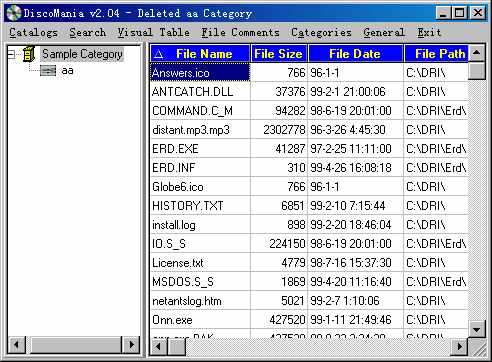Select the Sample Category tree label
Screen dimensions: 492x362
(82, 54)
